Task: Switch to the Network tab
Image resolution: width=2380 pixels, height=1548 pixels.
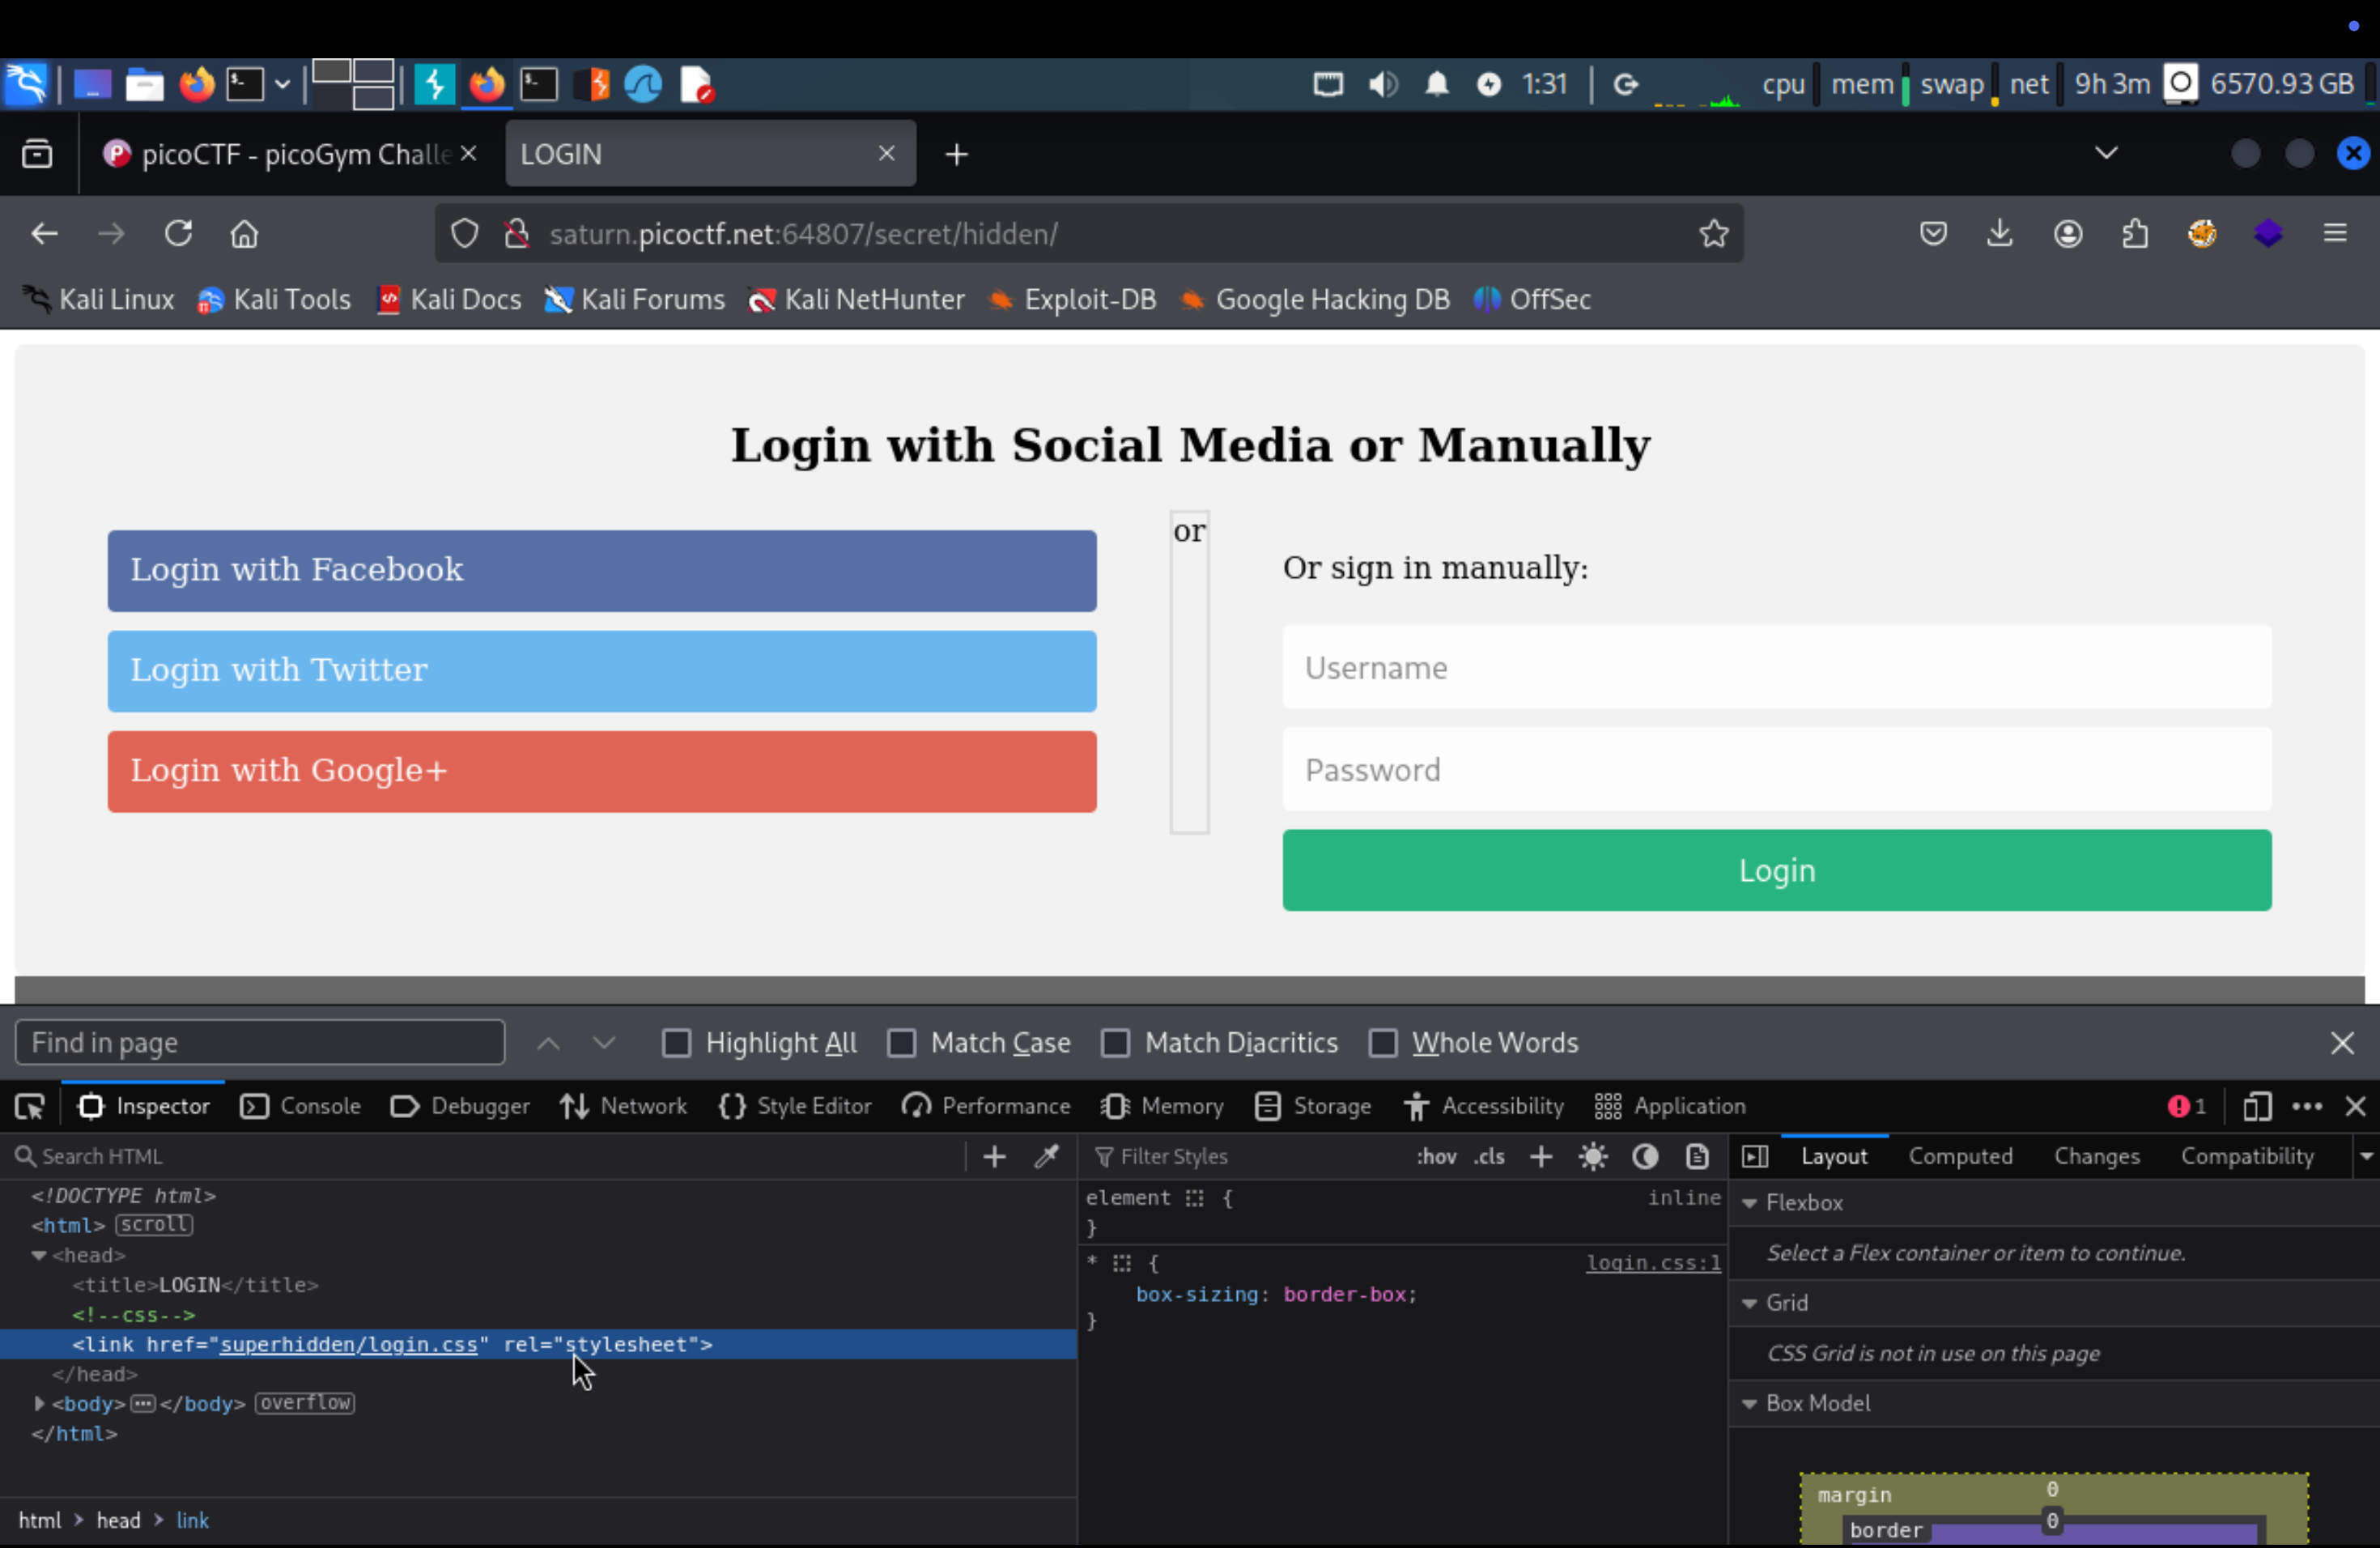Action: (623, 1106)
